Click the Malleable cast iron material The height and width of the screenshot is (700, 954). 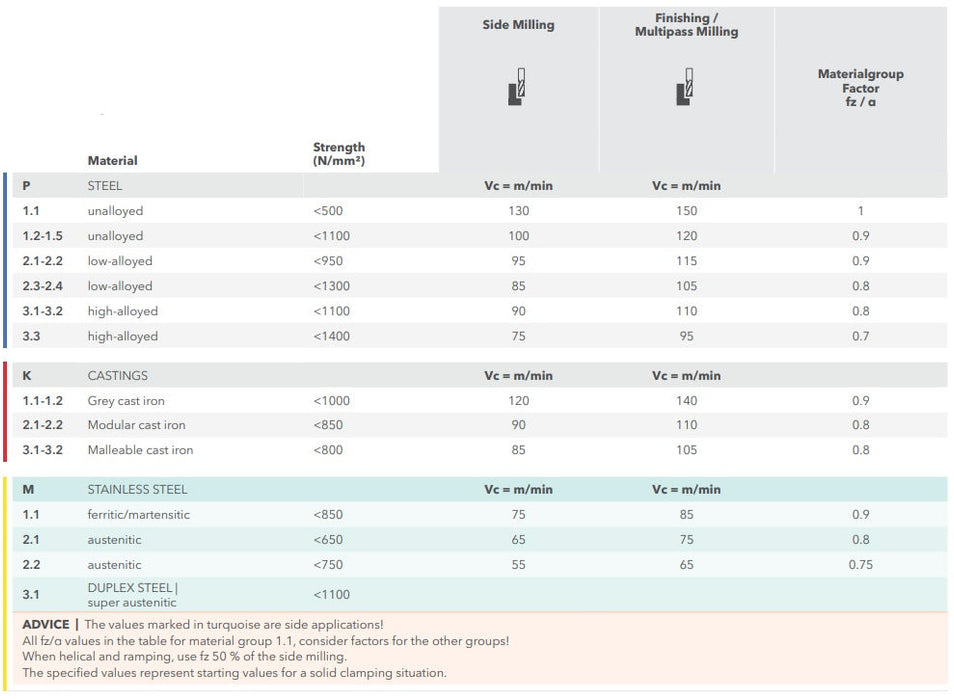[140, 450]
